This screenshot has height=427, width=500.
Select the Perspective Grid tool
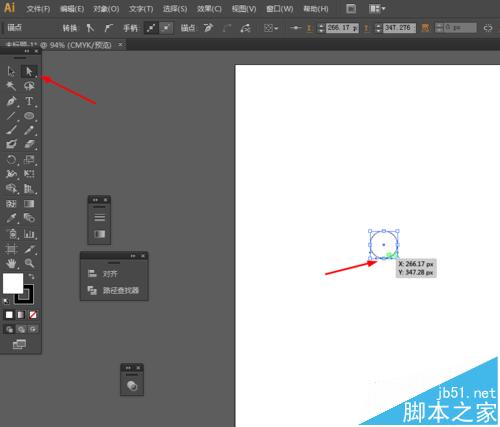29,188
